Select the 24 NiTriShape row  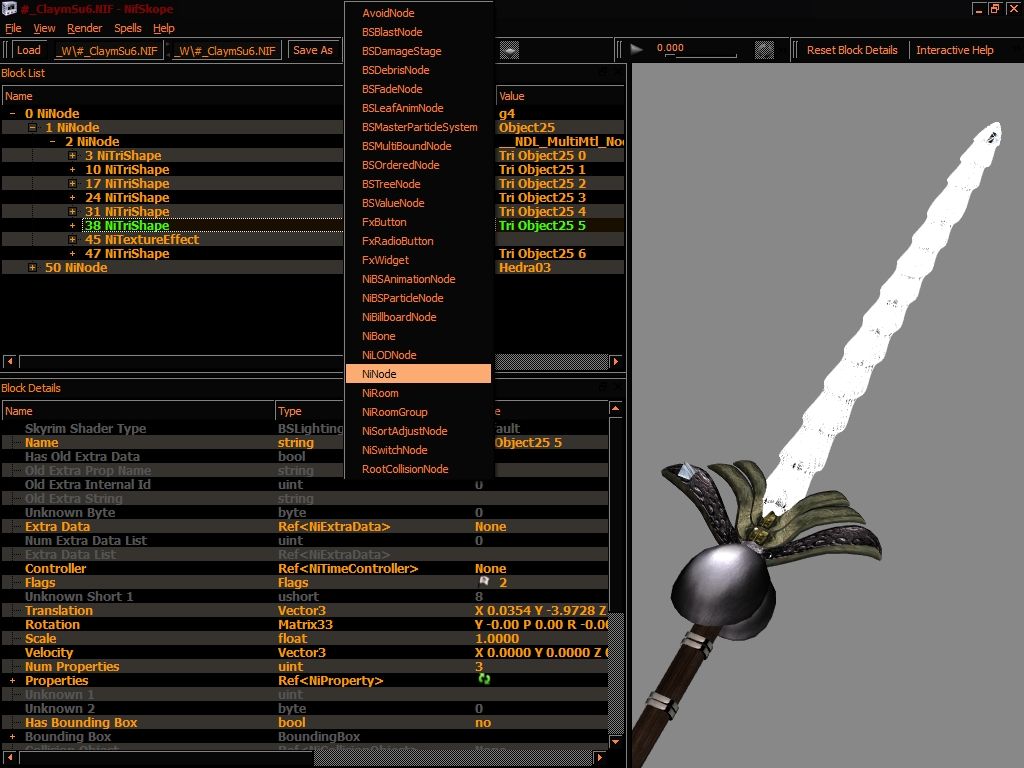coord(127,198)
